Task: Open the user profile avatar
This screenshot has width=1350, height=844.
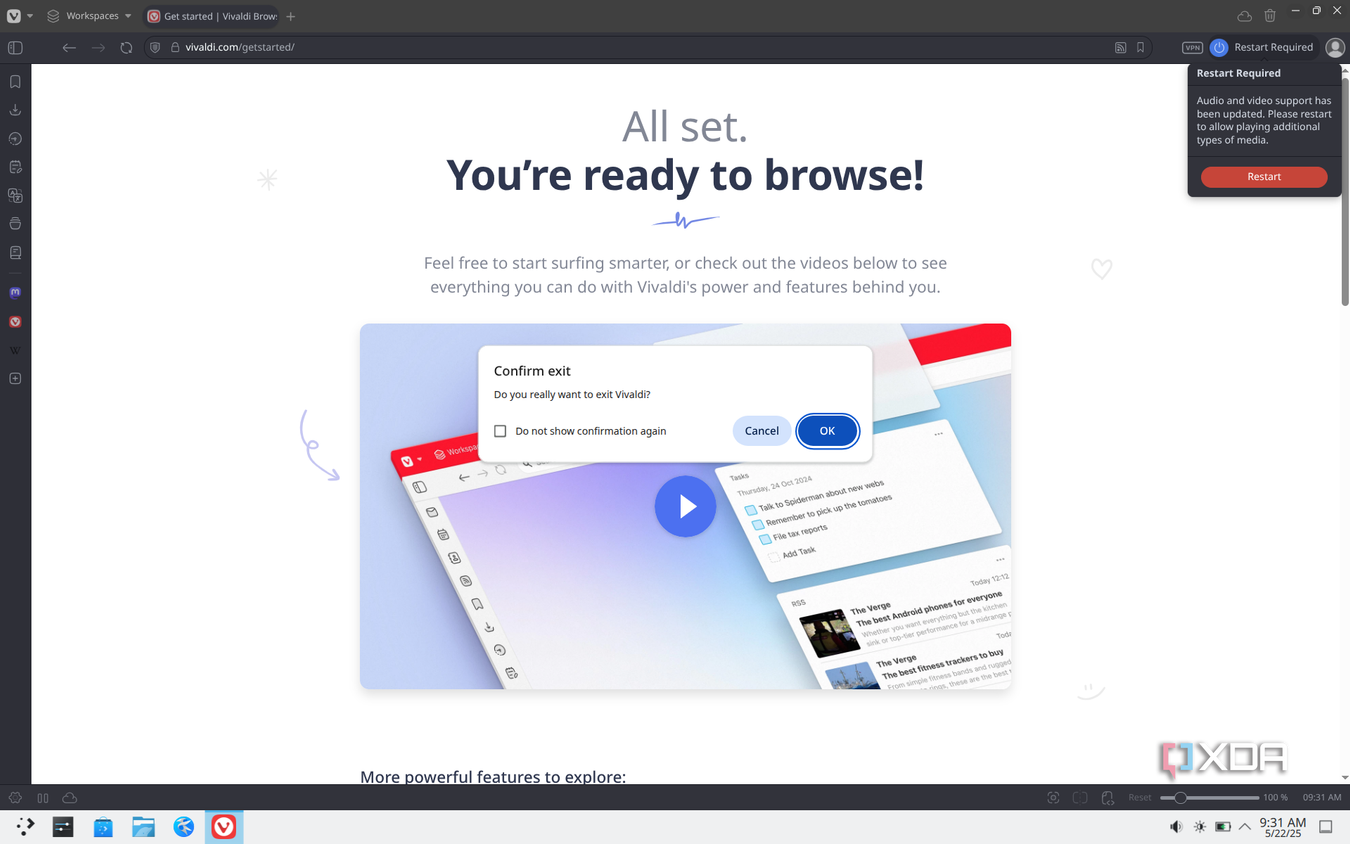Action: 1335,47
